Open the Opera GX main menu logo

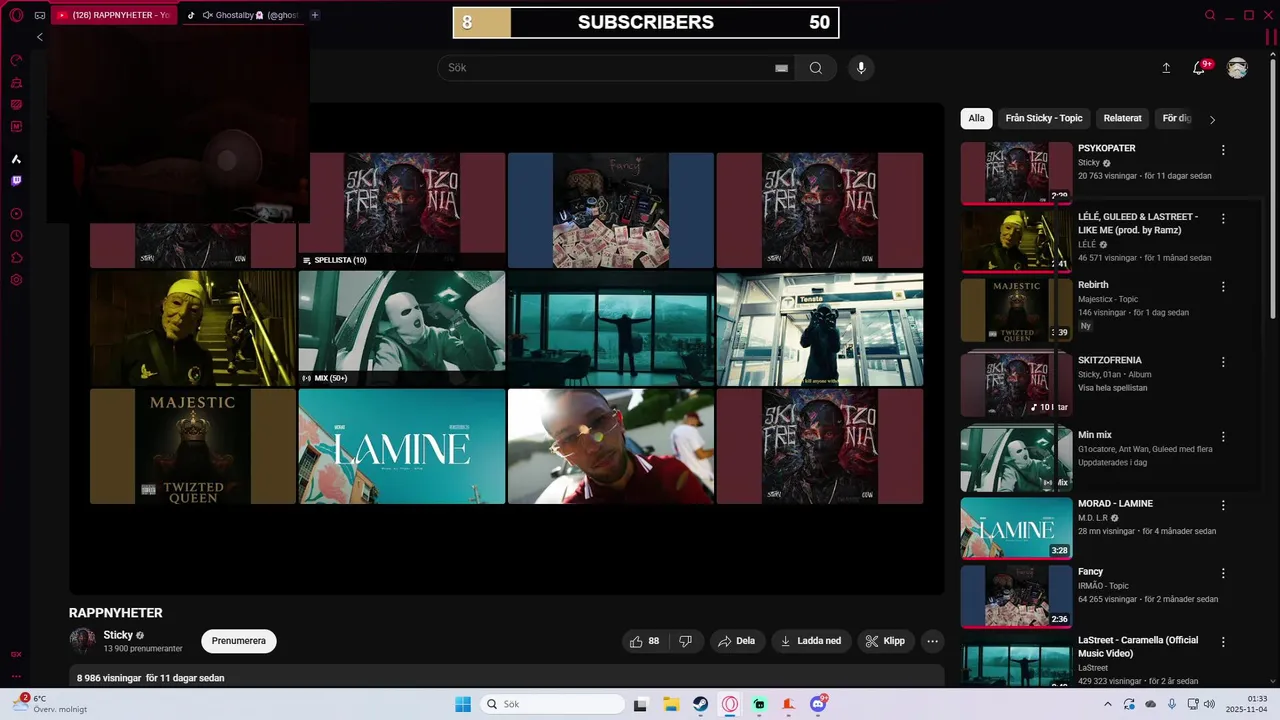[16, 15]
